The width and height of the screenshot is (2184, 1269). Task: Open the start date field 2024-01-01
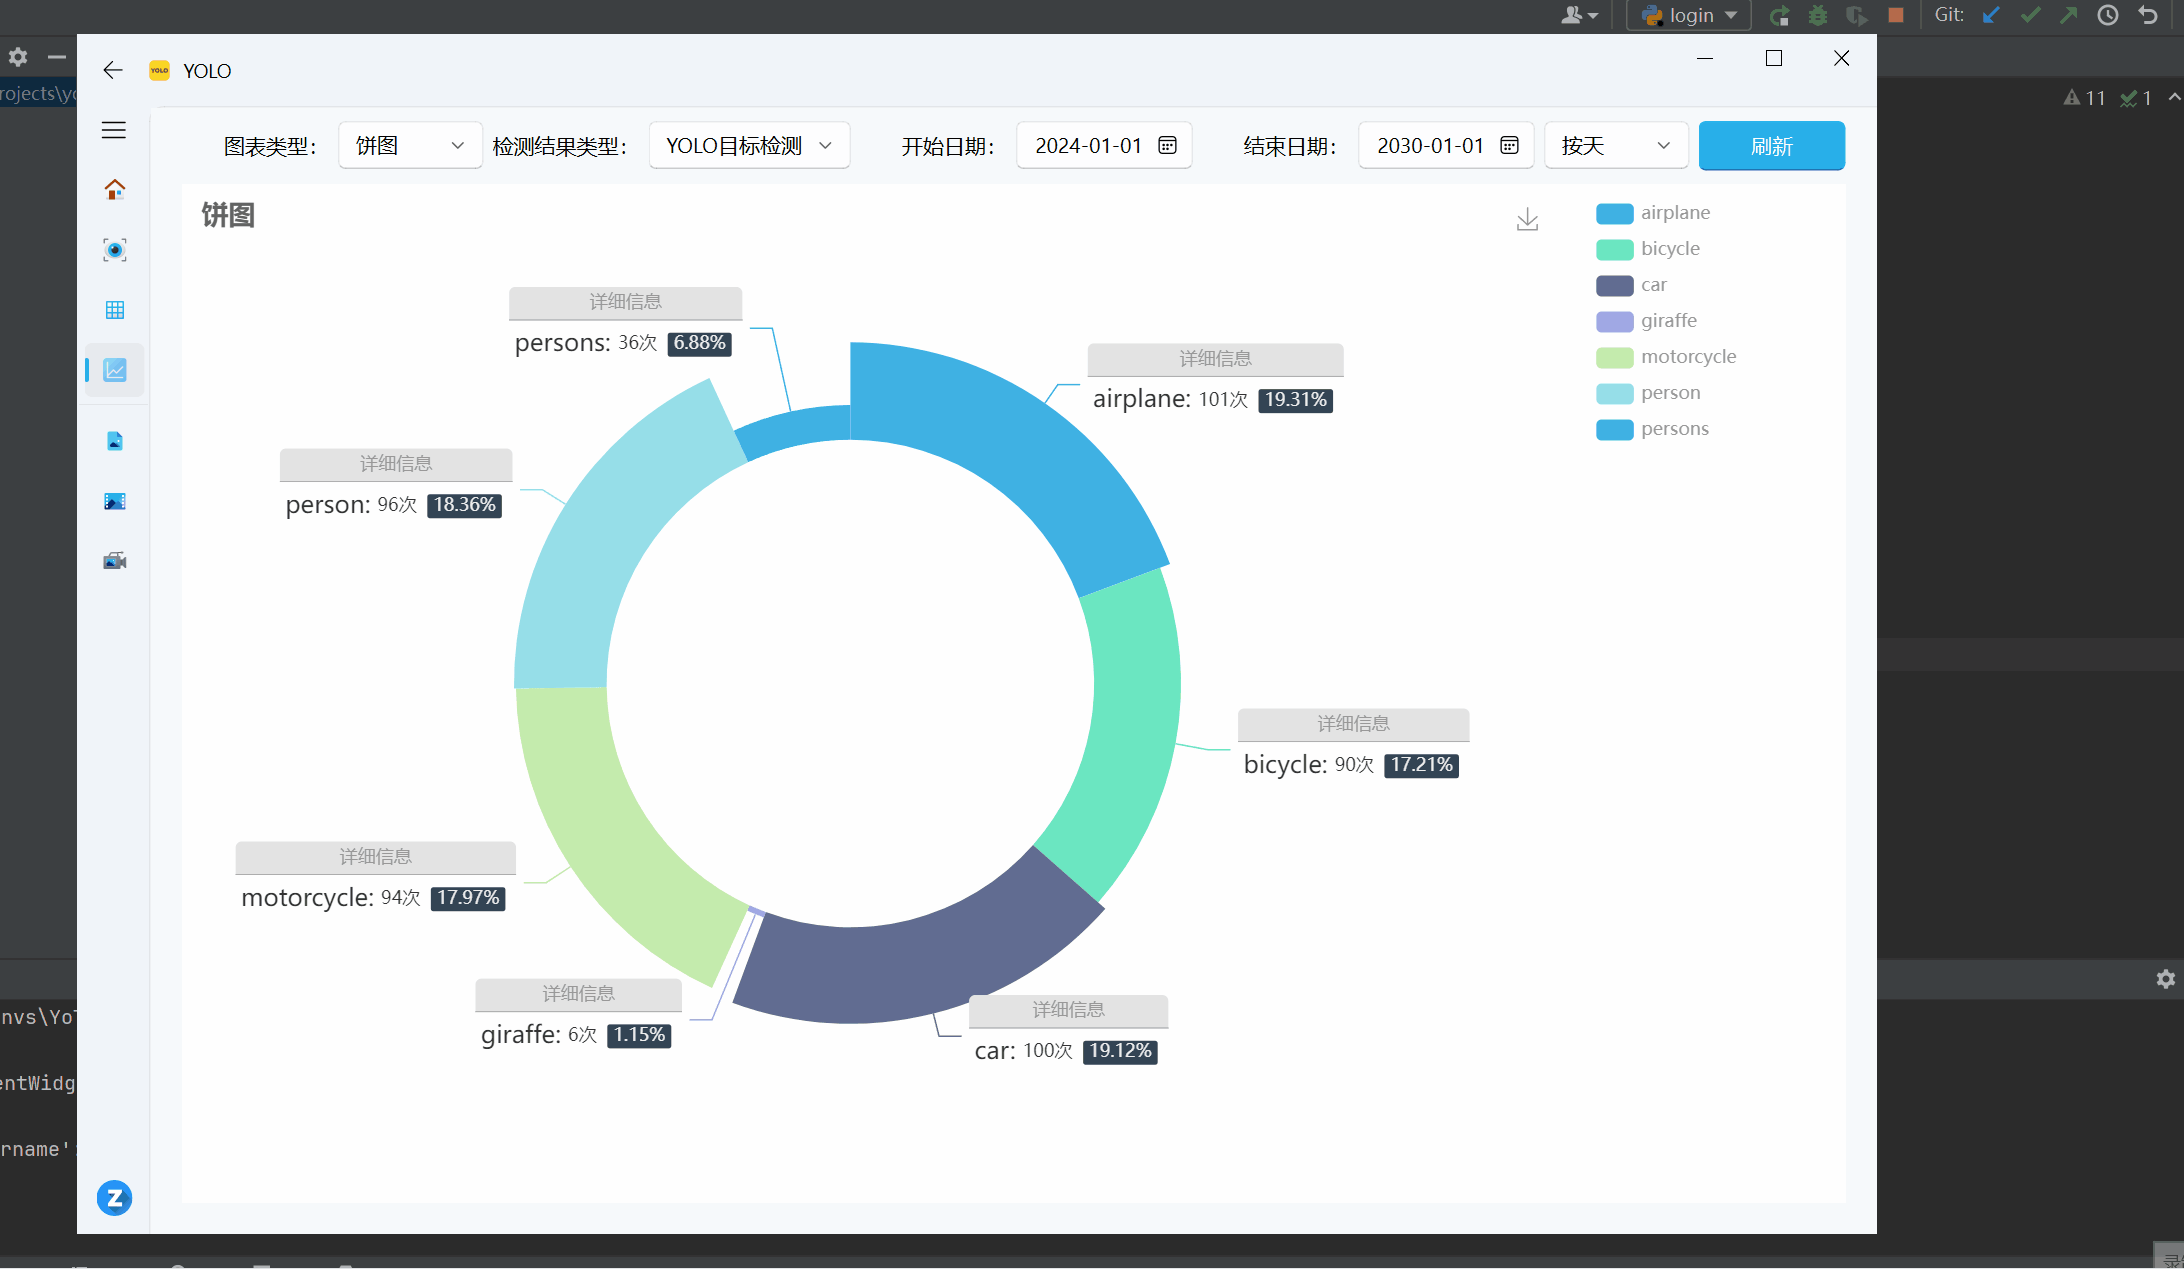[1103, 146]
